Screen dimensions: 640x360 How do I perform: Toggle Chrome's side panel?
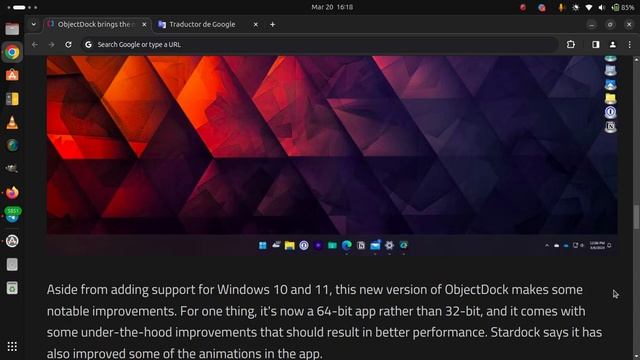(x=596, y=44)
